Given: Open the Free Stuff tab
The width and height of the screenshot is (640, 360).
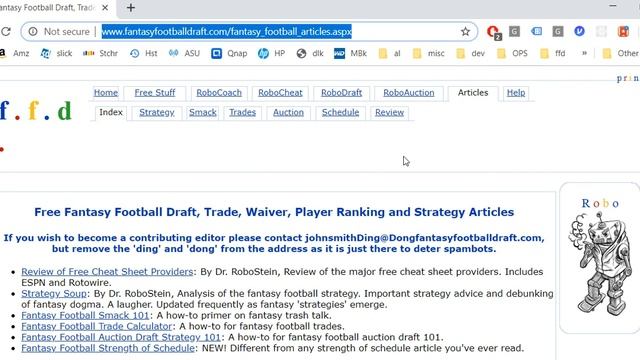Looking at the screenshot, I should (155, 93).
